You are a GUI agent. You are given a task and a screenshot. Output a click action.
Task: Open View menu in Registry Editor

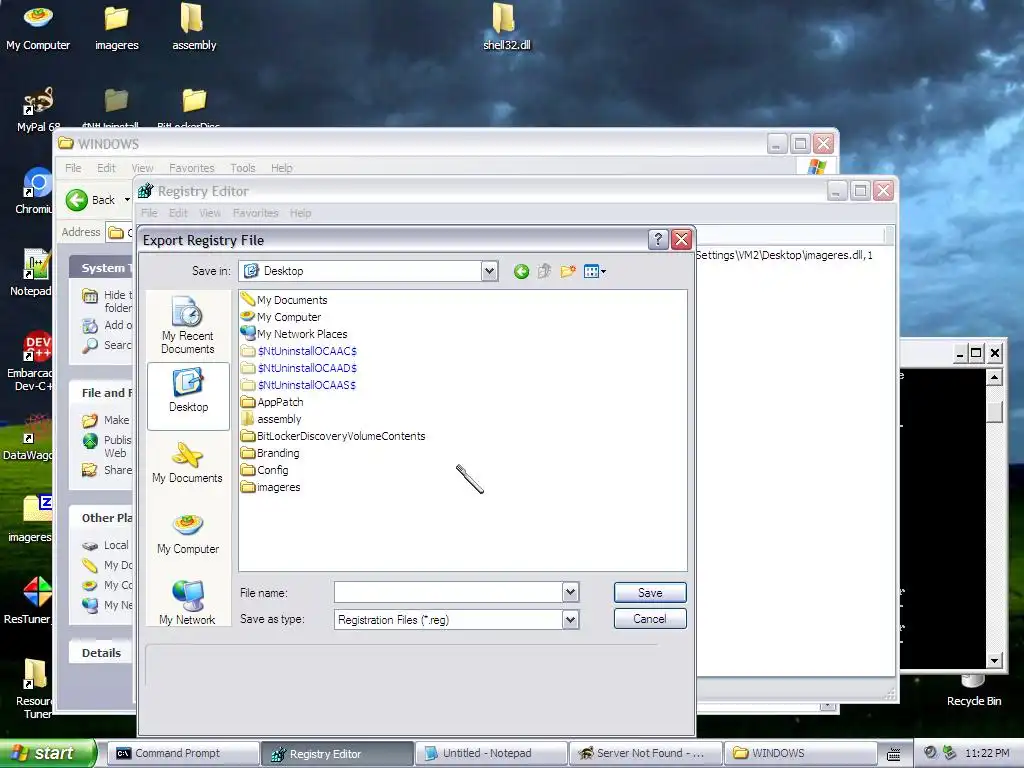click(x=210, y=213)
